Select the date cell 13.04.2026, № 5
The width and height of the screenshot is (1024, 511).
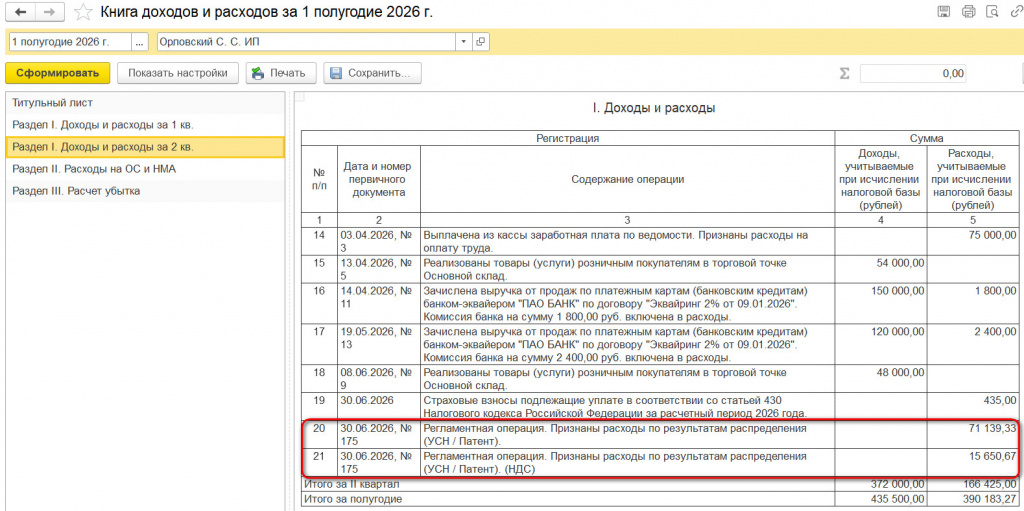[x=377, y=269]
